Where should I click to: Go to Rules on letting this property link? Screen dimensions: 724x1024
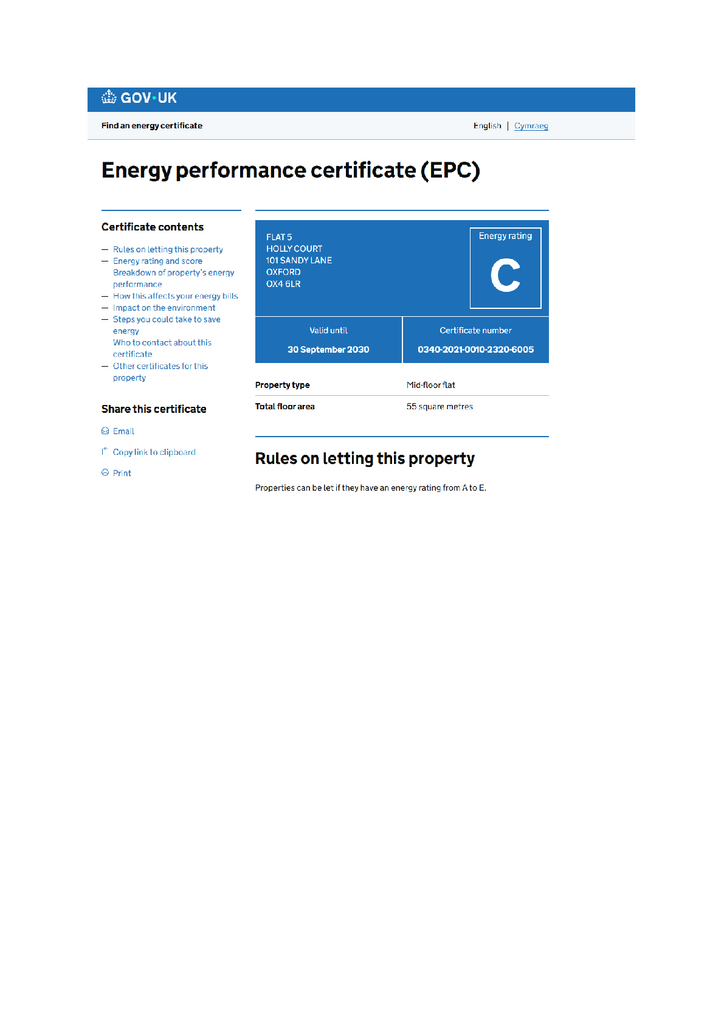(168, 249)
